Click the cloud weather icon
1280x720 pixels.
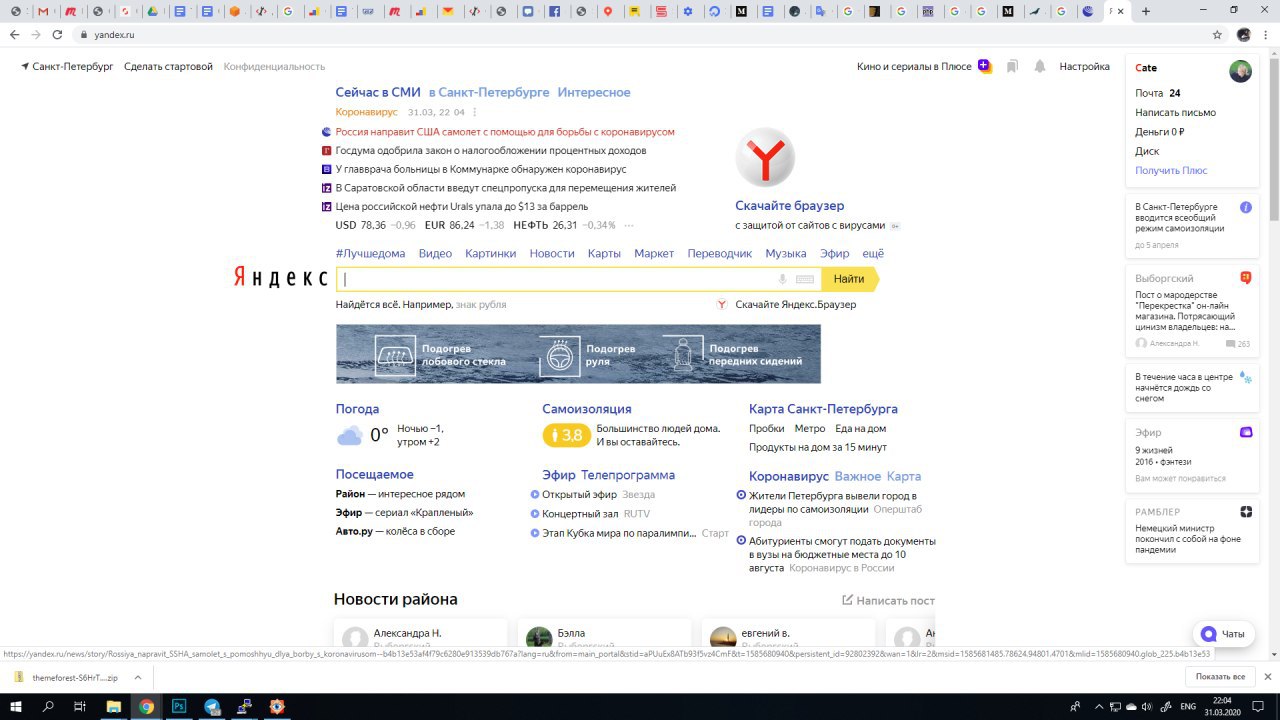coord(349,435)
